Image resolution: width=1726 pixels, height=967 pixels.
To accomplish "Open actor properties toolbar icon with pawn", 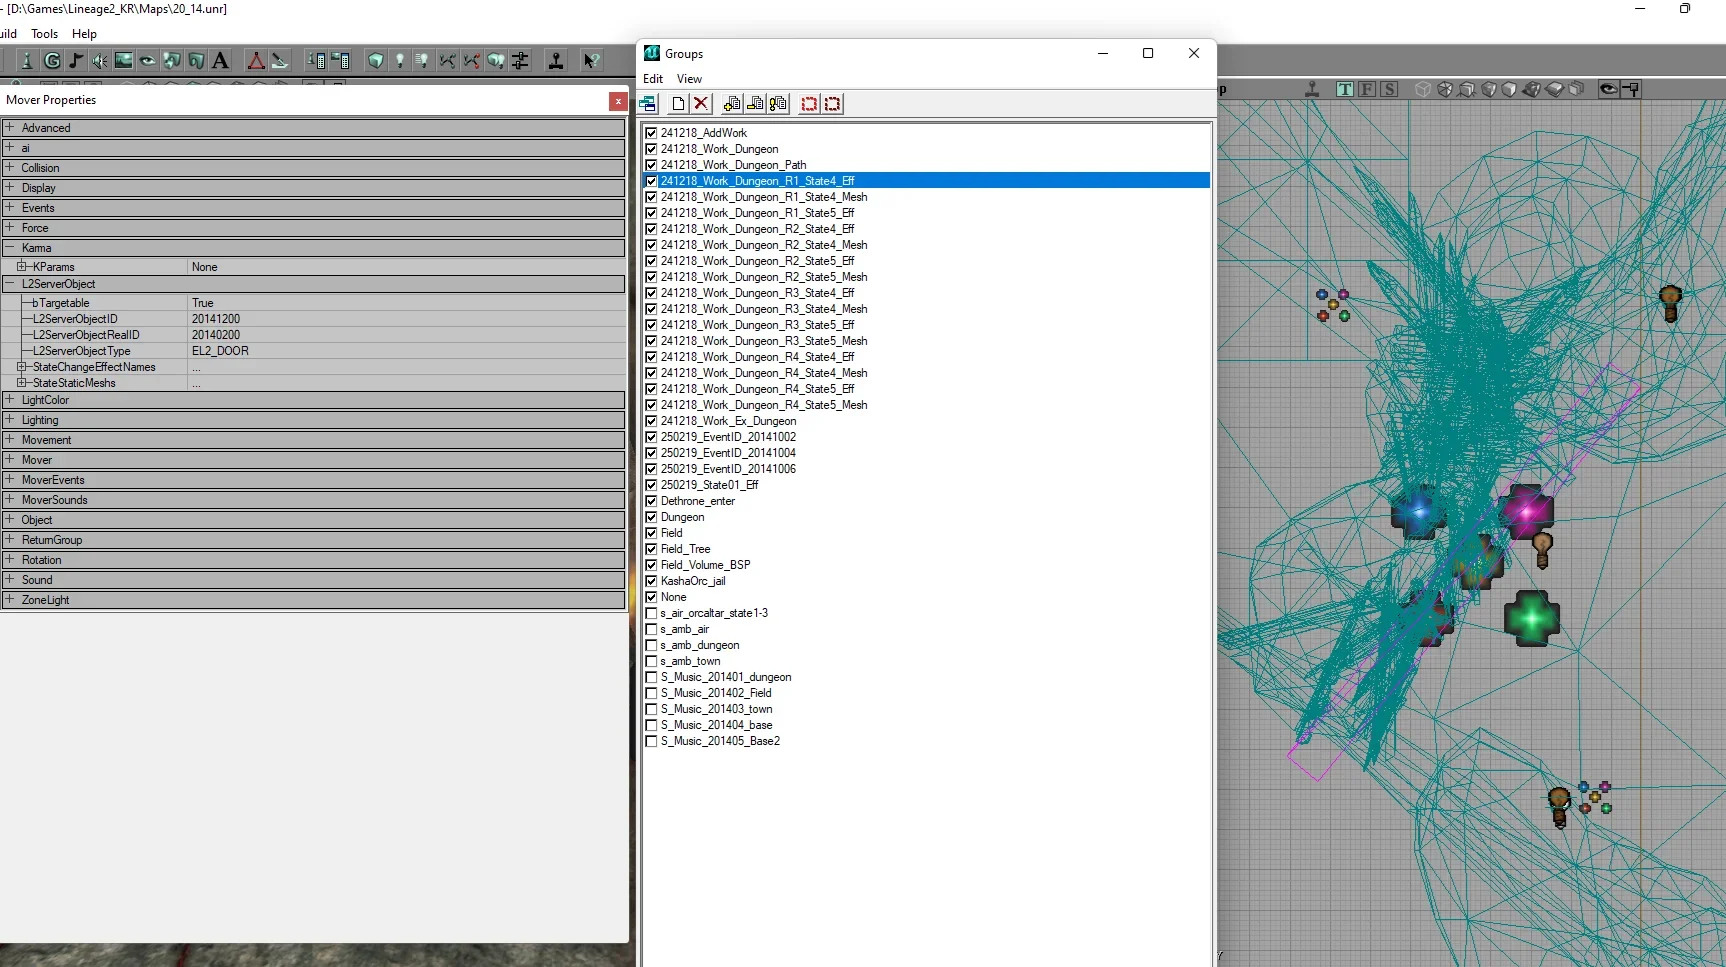I will [x=316, y=61].
